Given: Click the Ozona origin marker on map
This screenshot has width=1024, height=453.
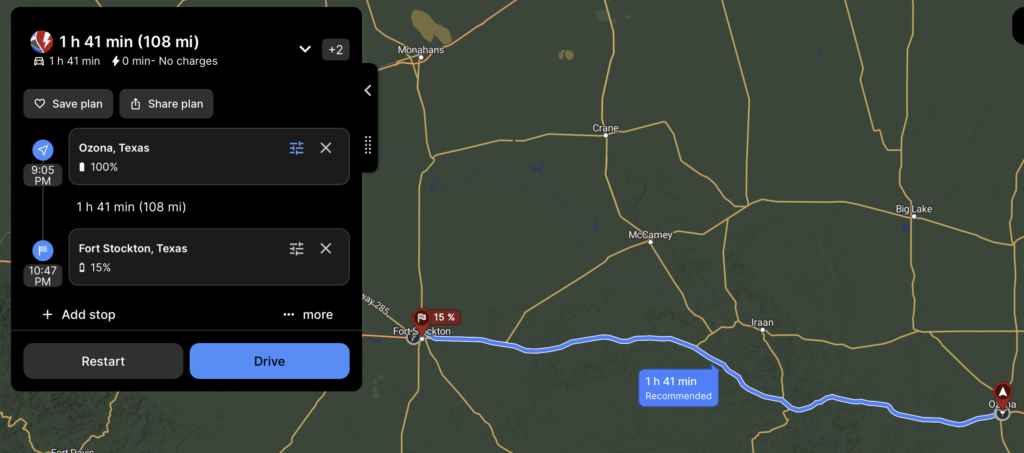Looking at the screenshot, I should [1002, 394].
